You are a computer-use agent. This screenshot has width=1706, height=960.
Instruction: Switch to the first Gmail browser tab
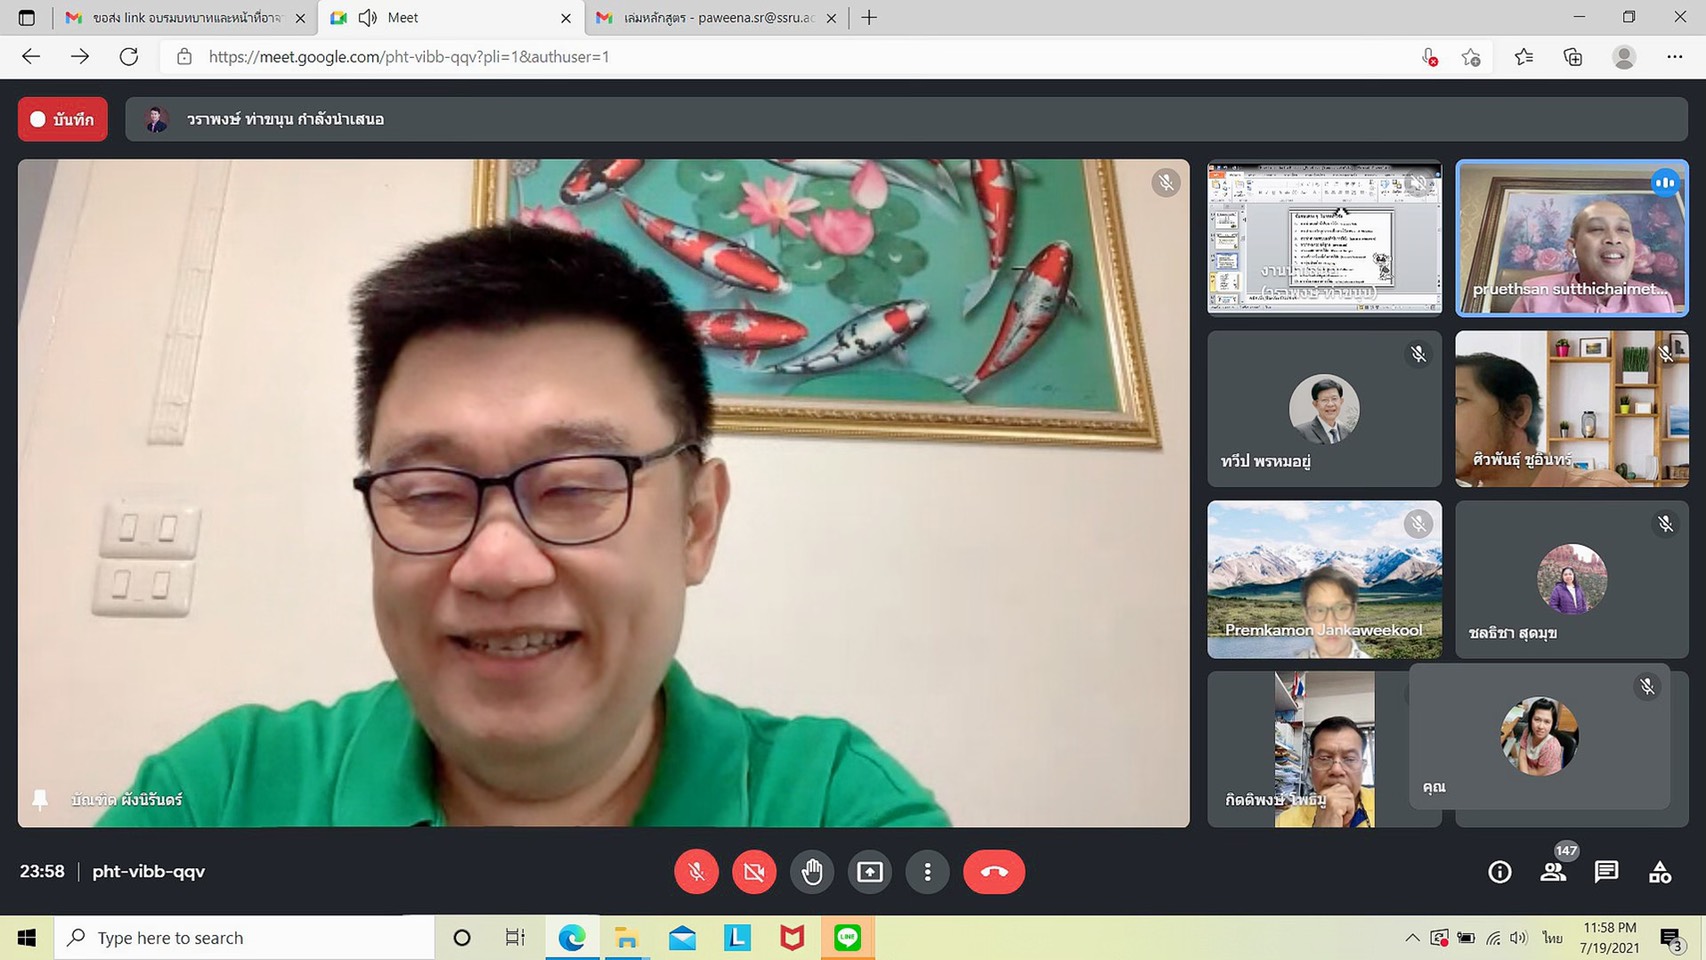185,18
